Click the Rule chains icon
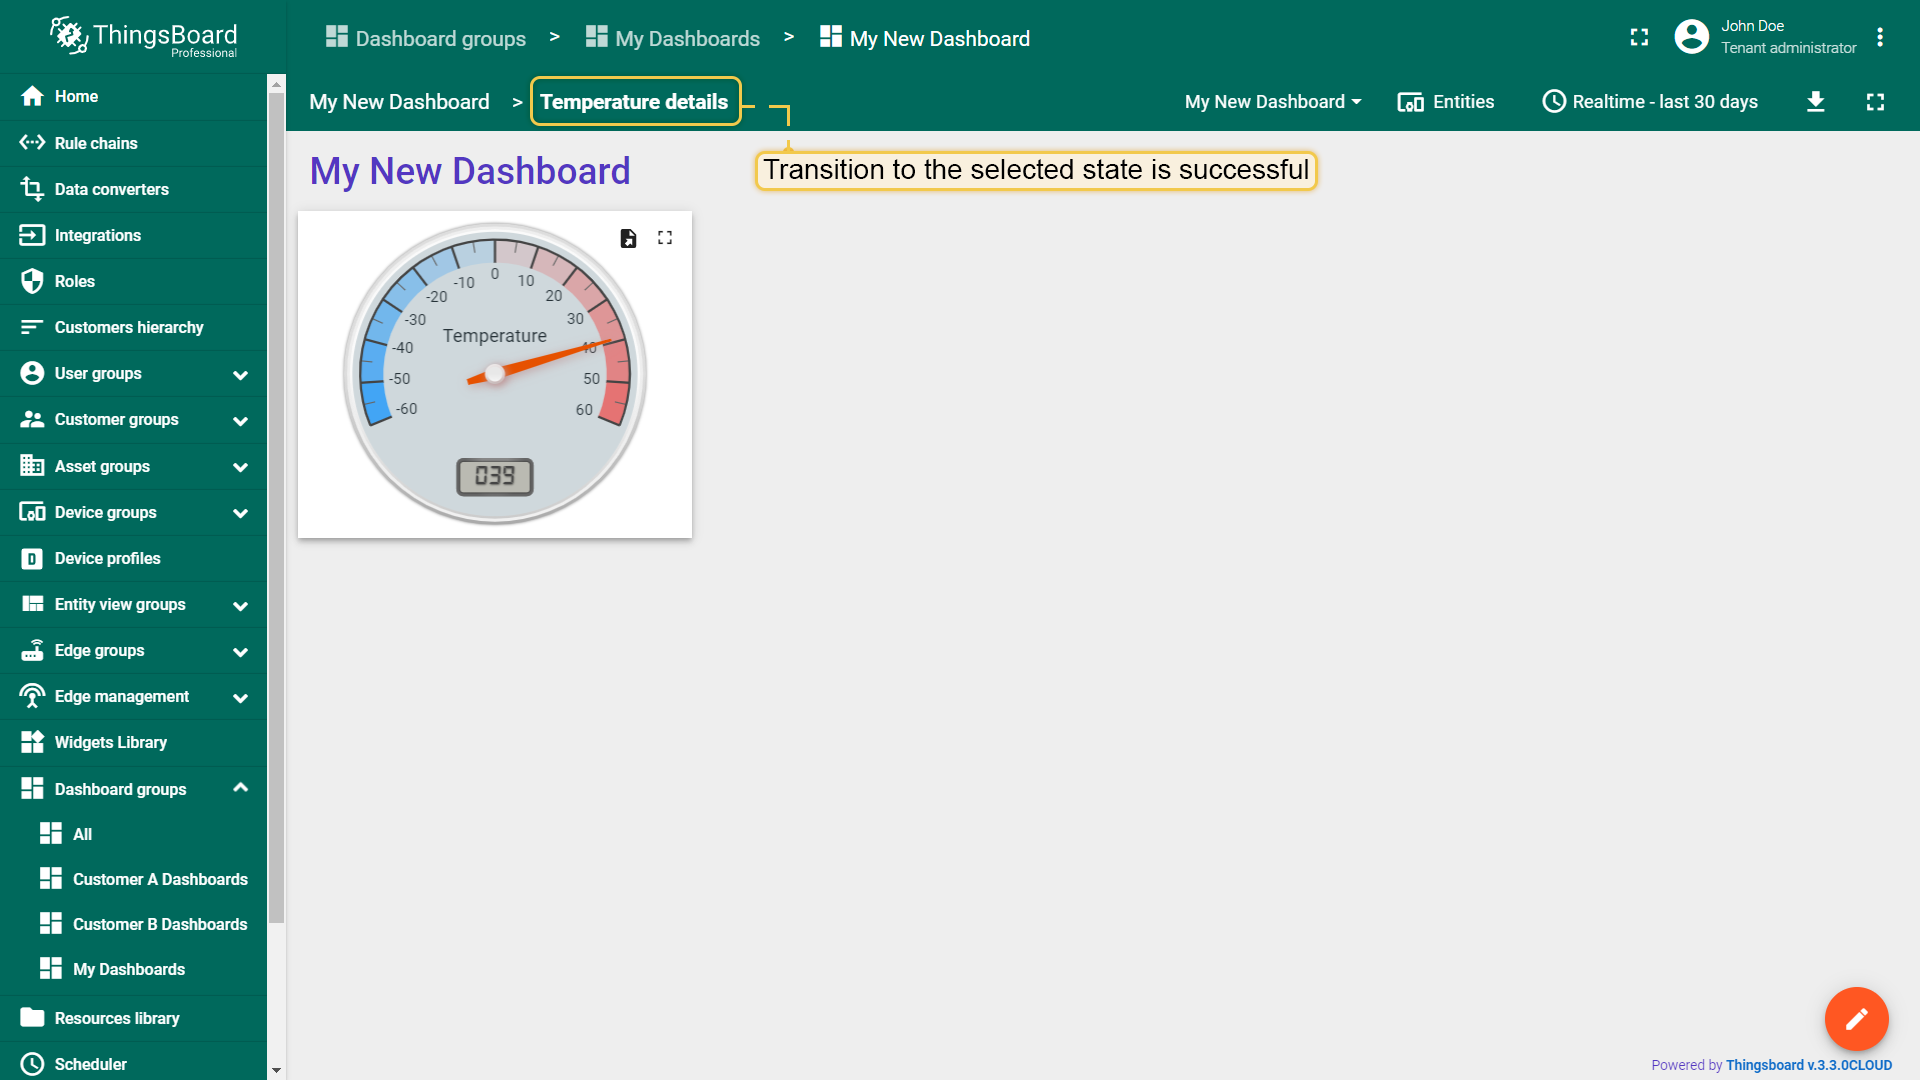This screenshot has width=1920, height=1080. (32, 143)
